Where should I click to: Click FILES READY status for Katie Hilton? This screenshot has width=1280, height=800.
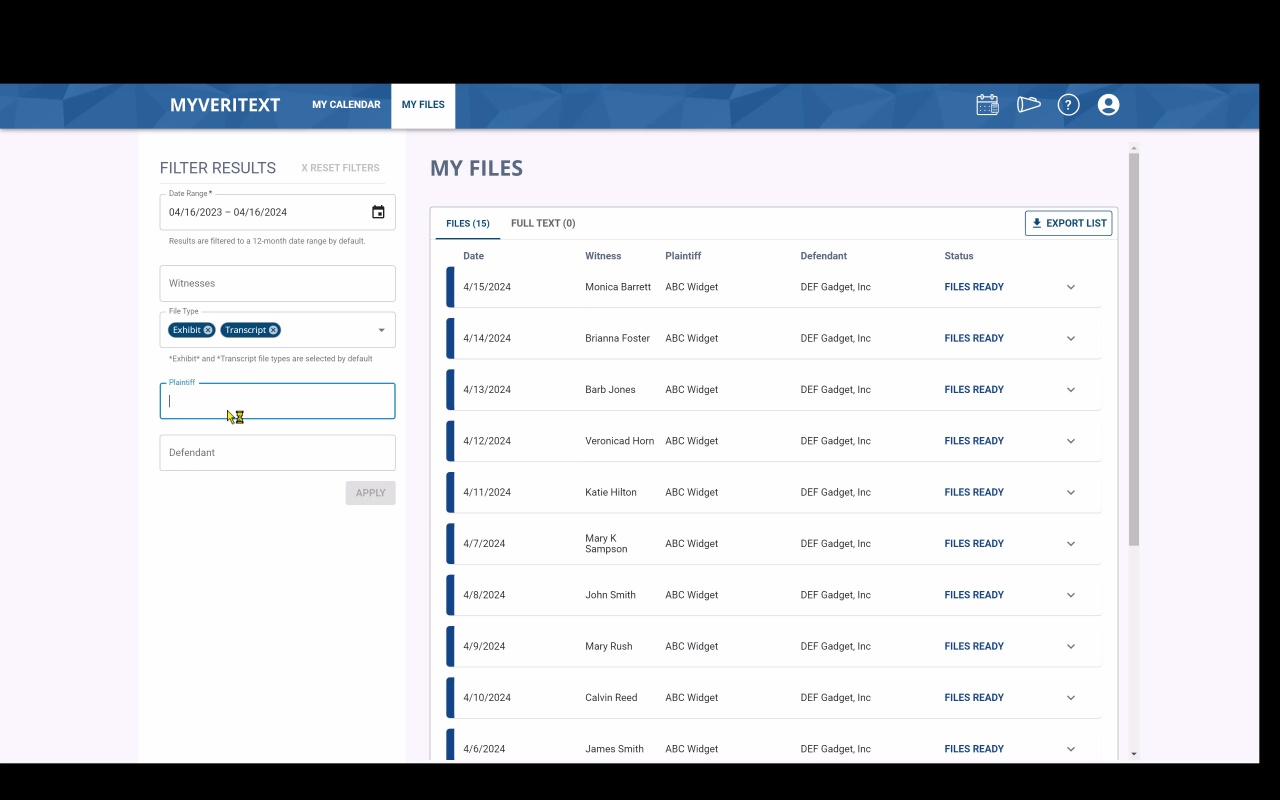[974, 492]
